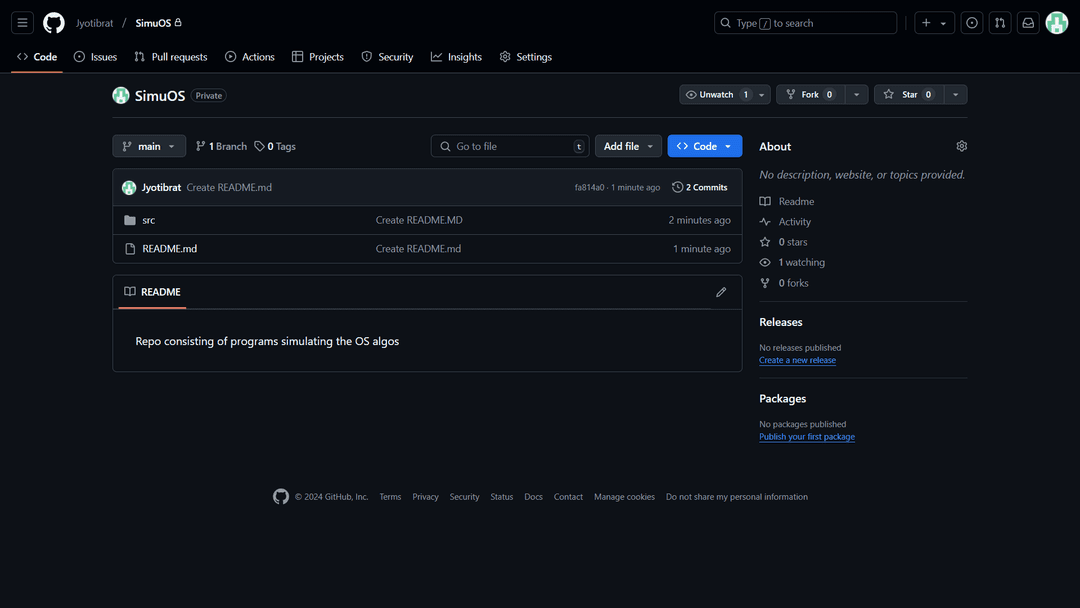This screenshot has width=1080, height=608.
Task: Click the Type / to search box
Action: coord(805,23)
